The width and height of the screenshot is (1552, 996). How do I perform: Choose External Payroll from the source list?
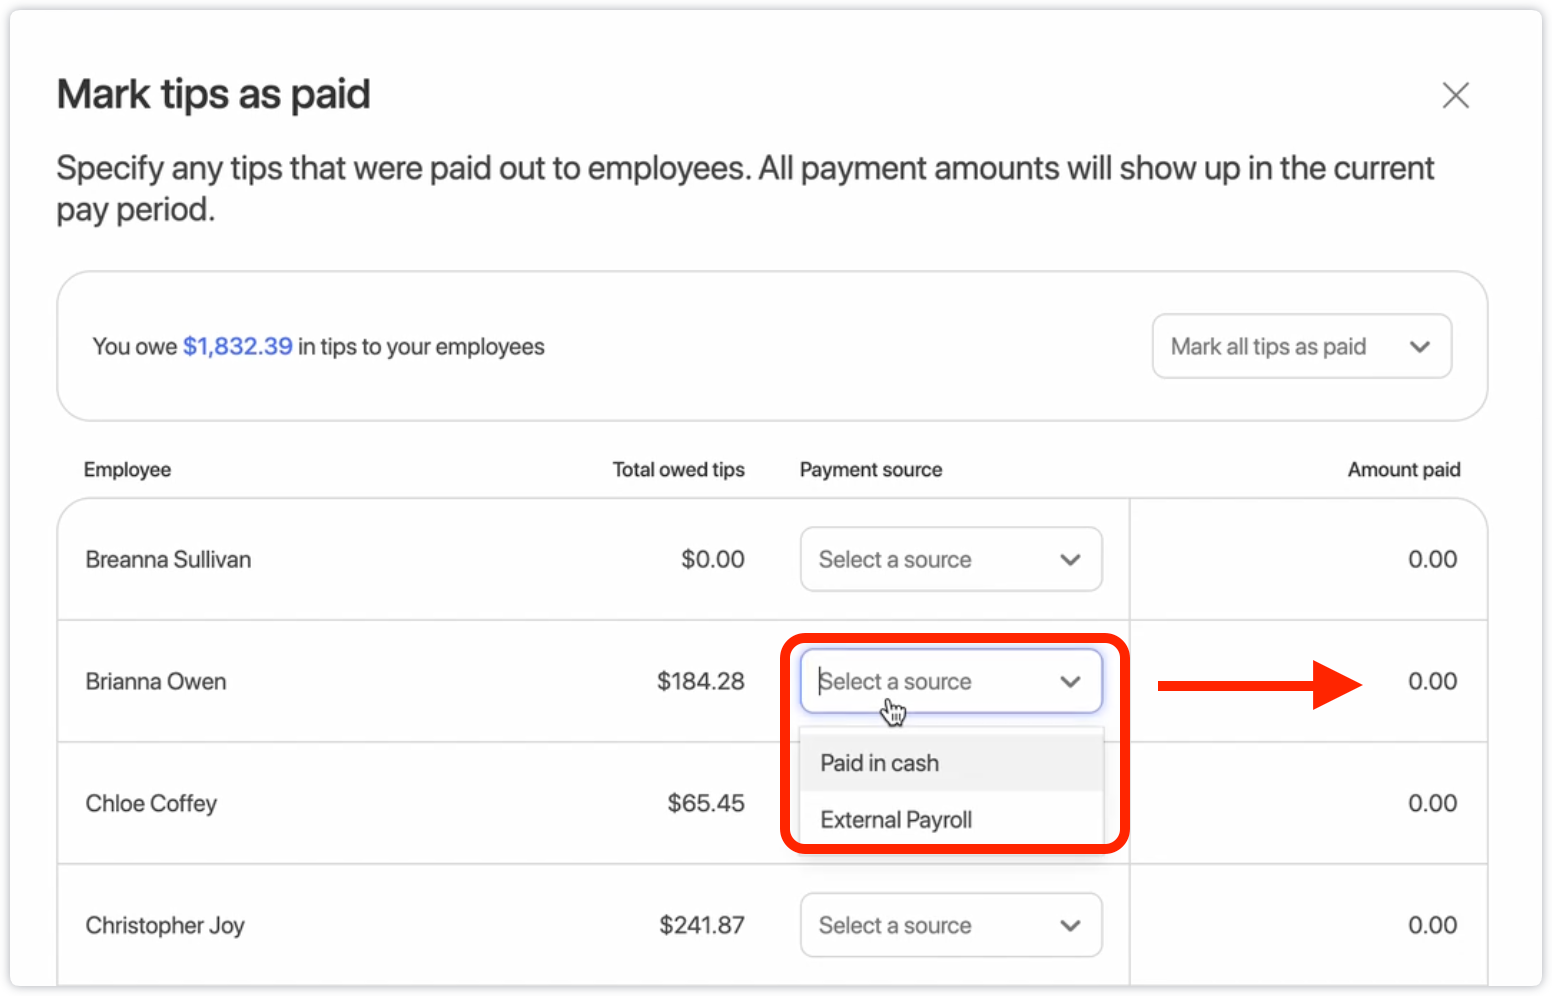[896, 820]
